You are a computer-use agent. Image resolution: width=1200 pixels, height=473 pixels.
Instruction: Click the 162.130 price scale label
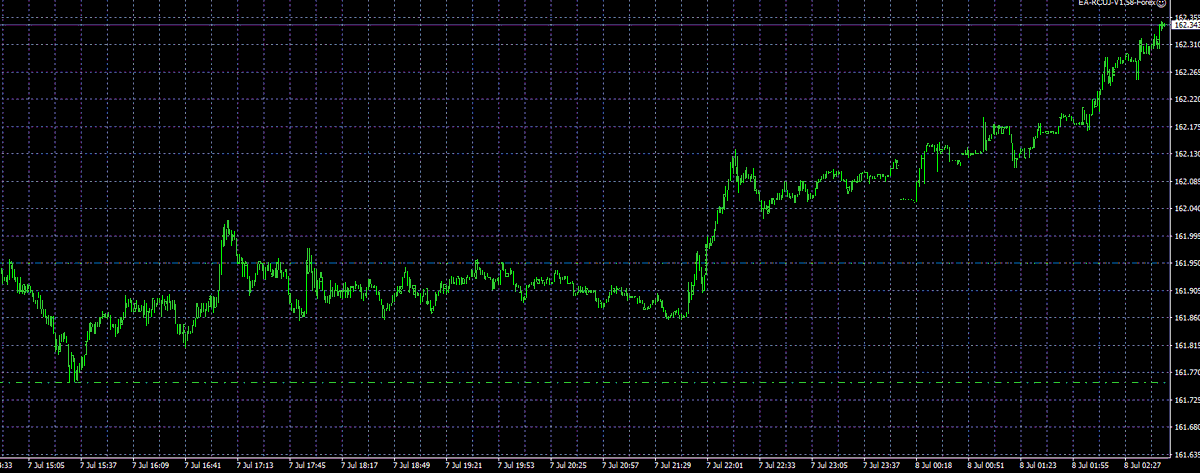pos(1186,154)
